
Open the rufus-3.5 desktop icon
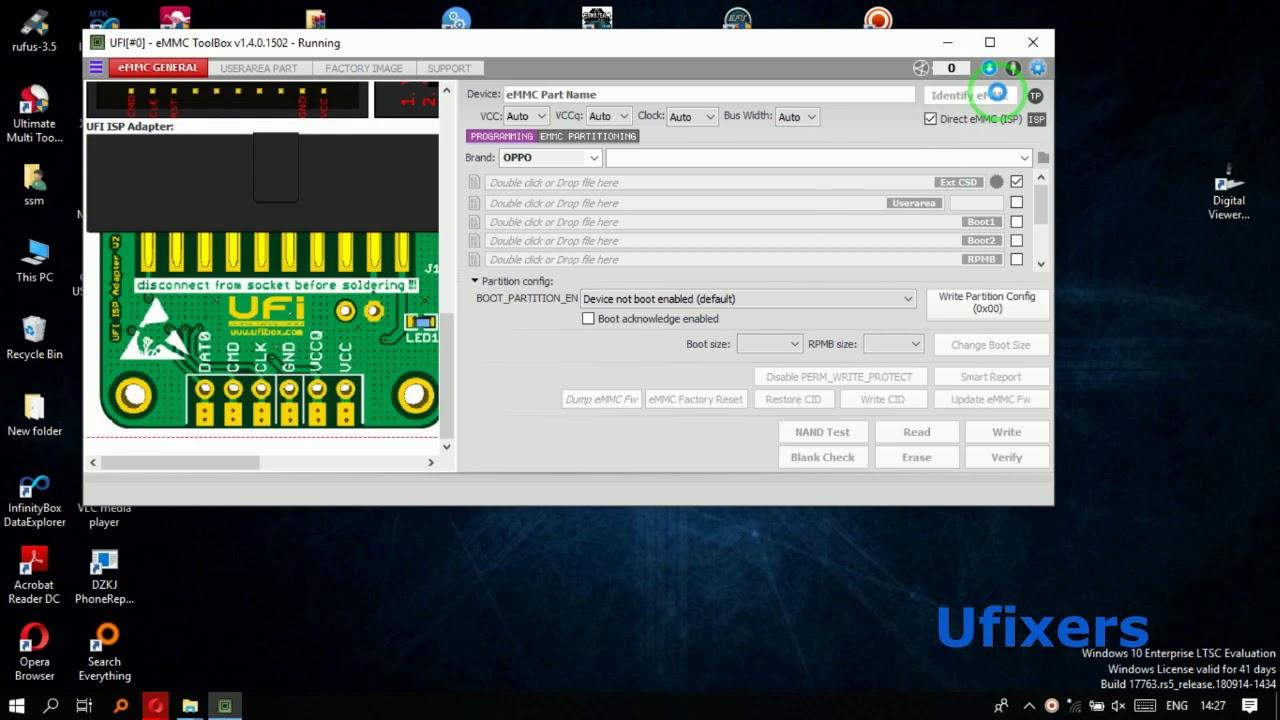pyautogui.click(x=34, y=31)
